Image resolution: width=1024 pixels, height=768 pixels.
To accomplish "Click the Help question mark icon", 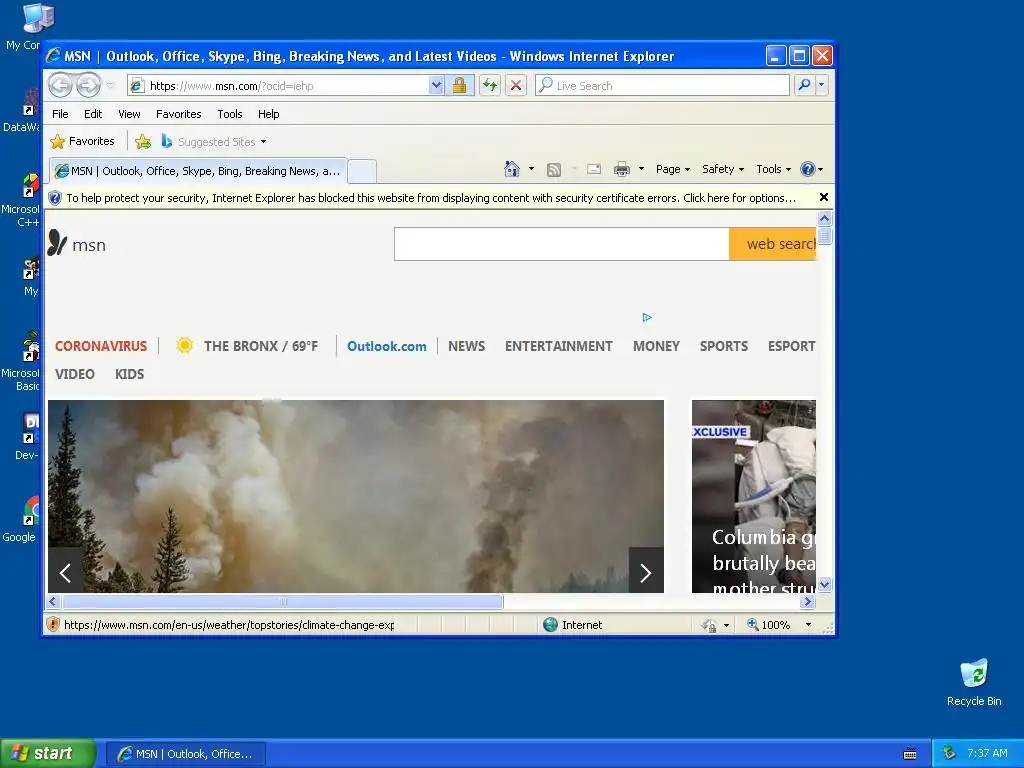I will [x=808, y=169].
